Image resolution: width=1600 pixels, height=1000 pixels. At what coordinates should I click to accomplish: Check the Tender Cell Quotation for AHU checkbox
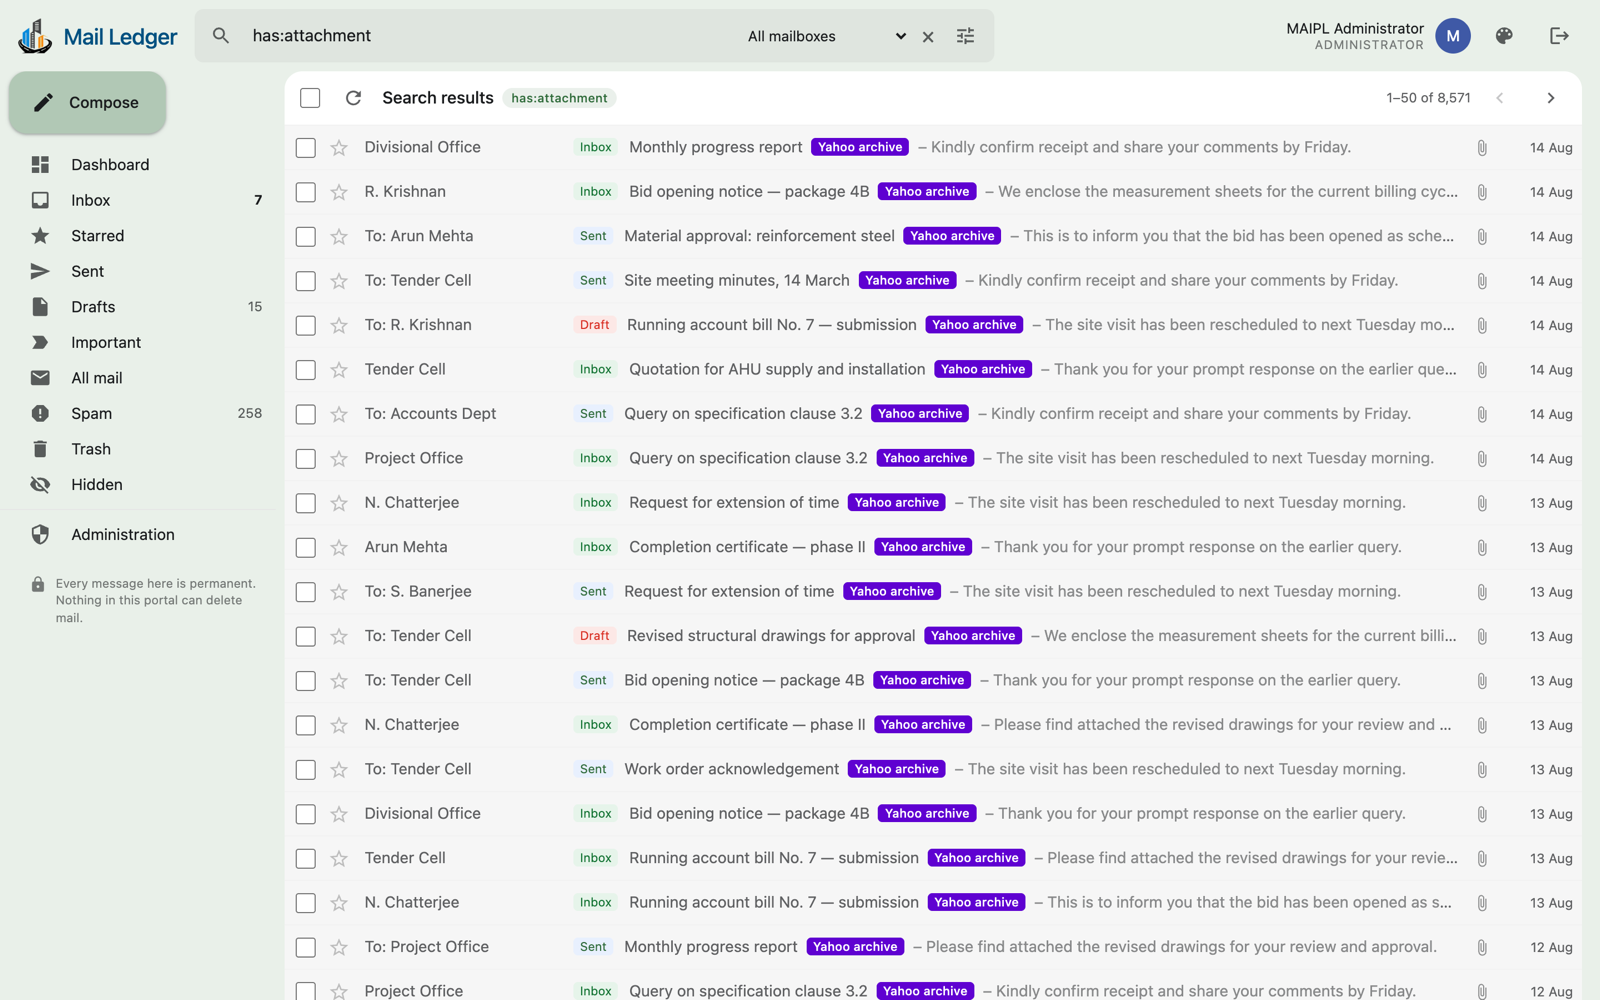[306, 370]
